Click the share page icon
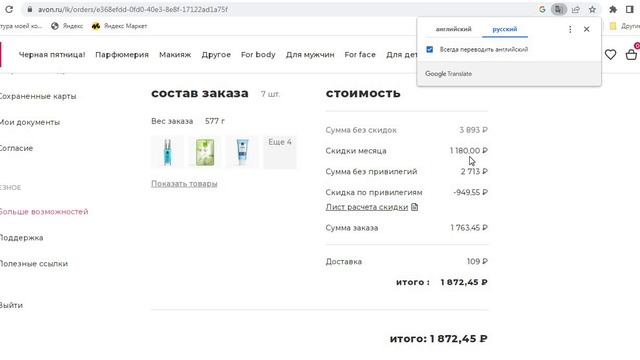Screen dimensions: 640x360 [576, 9]
